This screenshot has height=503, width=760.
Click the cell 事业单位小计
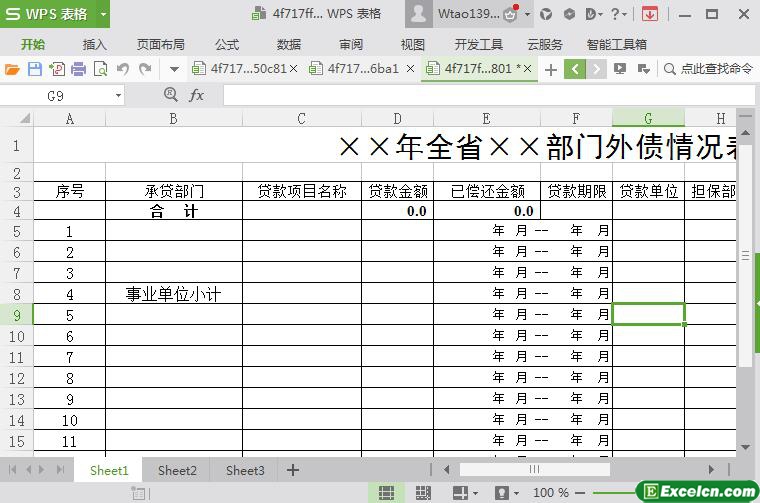click(174, 294)
